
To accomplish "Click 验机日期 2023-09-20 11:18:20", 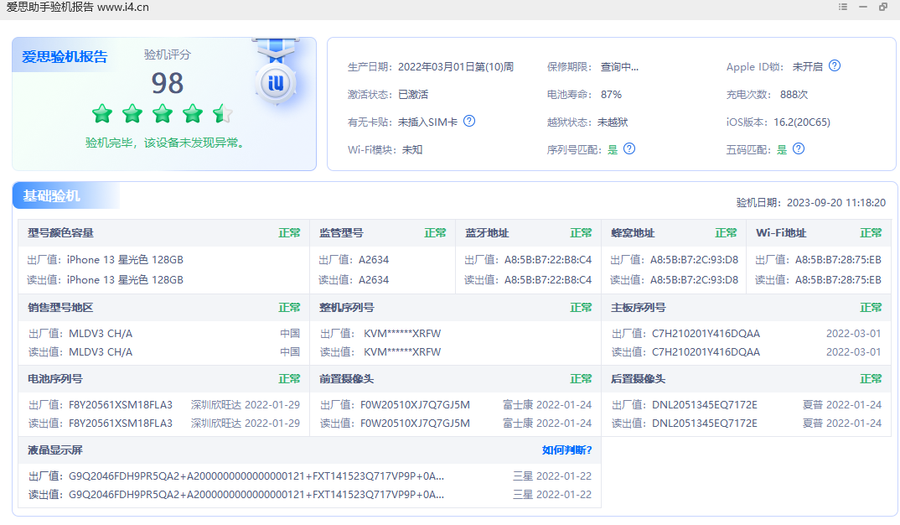I will pos(810,203).
